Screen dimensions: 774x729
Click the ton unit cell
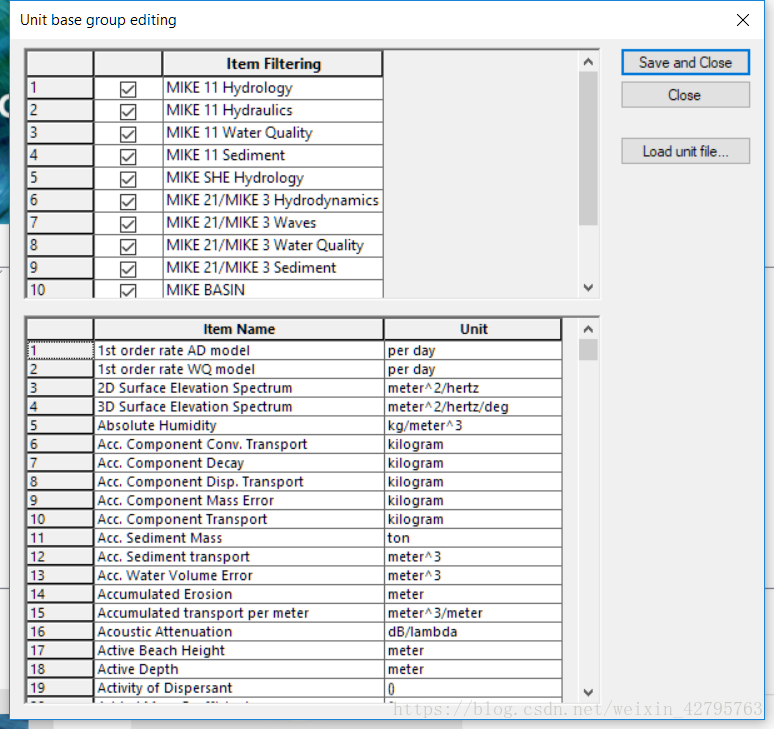coord(473,538)
